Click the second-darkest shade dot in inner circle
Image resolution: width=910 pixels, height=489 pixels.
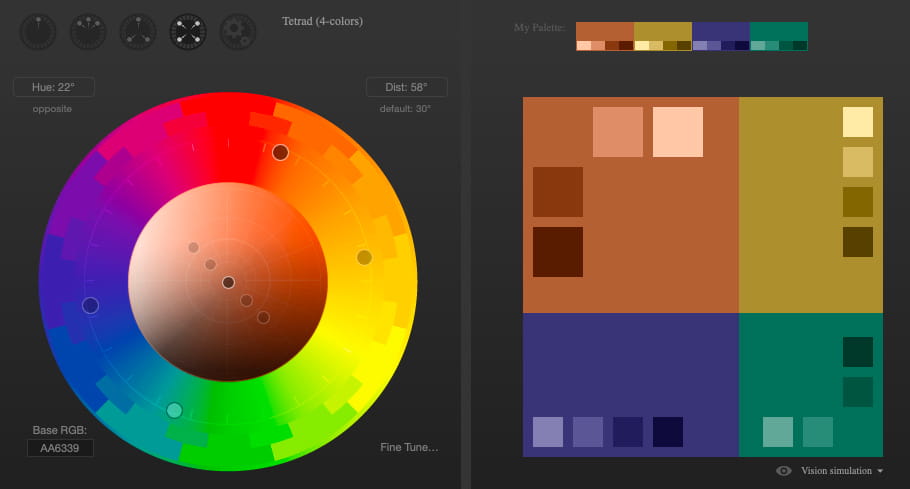[246, 300]
